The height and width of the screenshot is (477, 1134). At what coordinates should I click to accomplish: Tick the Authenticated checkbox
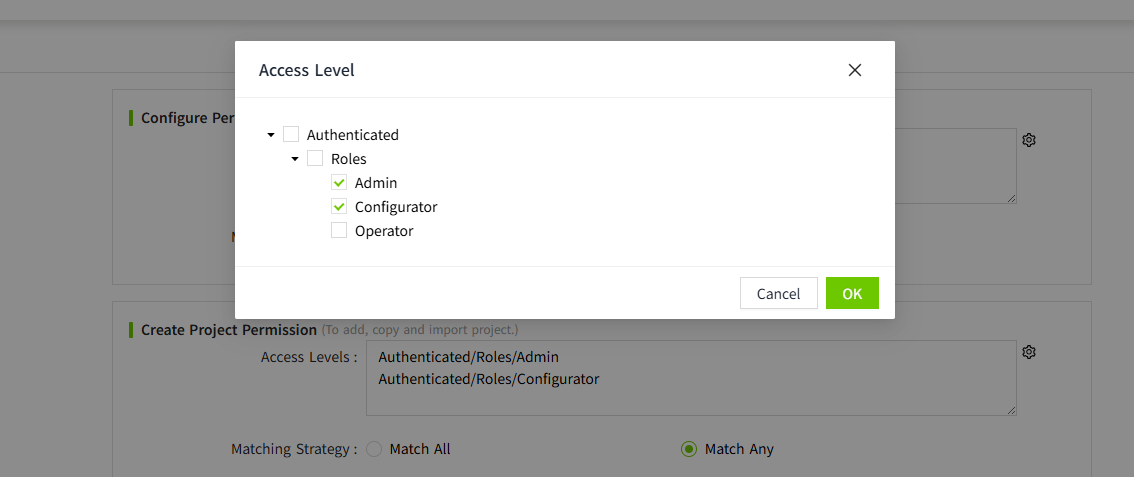(x=291, y=135)
